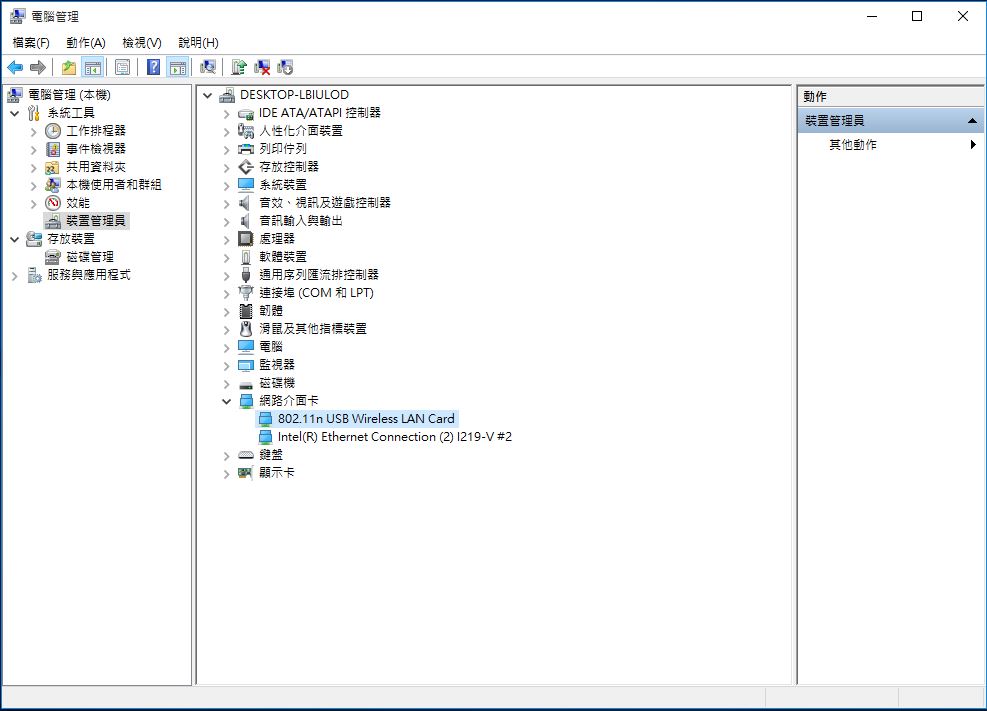The width and height of the screenshot is (987, 711).
Task: Select 事件檢視器 in the console tree
Action: click(x=96, y=149)
